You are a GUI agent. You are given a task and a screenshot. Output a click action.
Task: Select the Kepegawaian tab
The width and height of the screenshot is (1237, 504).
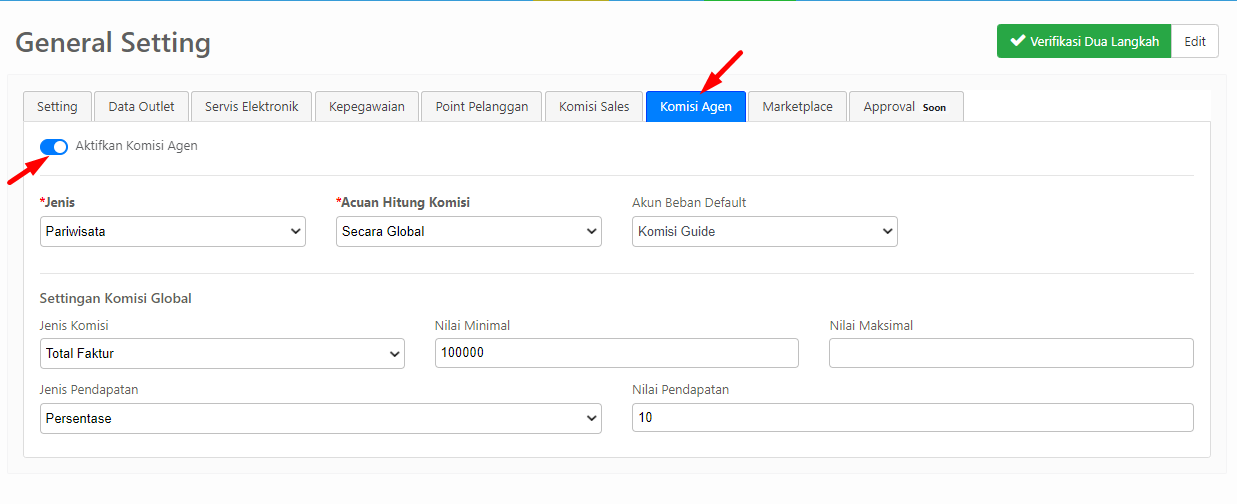click(367, 106)
